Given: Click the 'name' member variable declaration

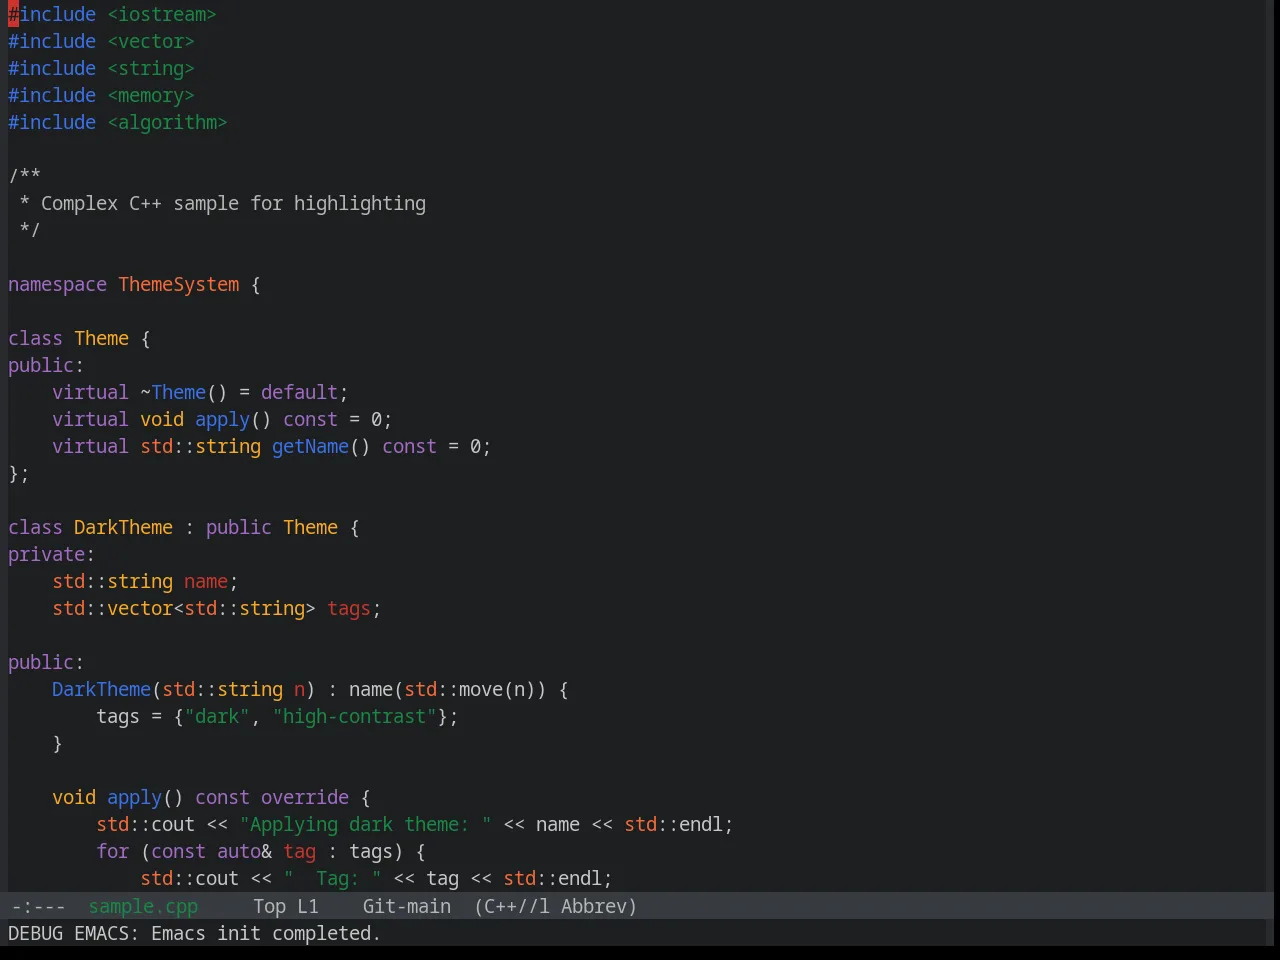Looking at the screenshot, I should (206, 581).
